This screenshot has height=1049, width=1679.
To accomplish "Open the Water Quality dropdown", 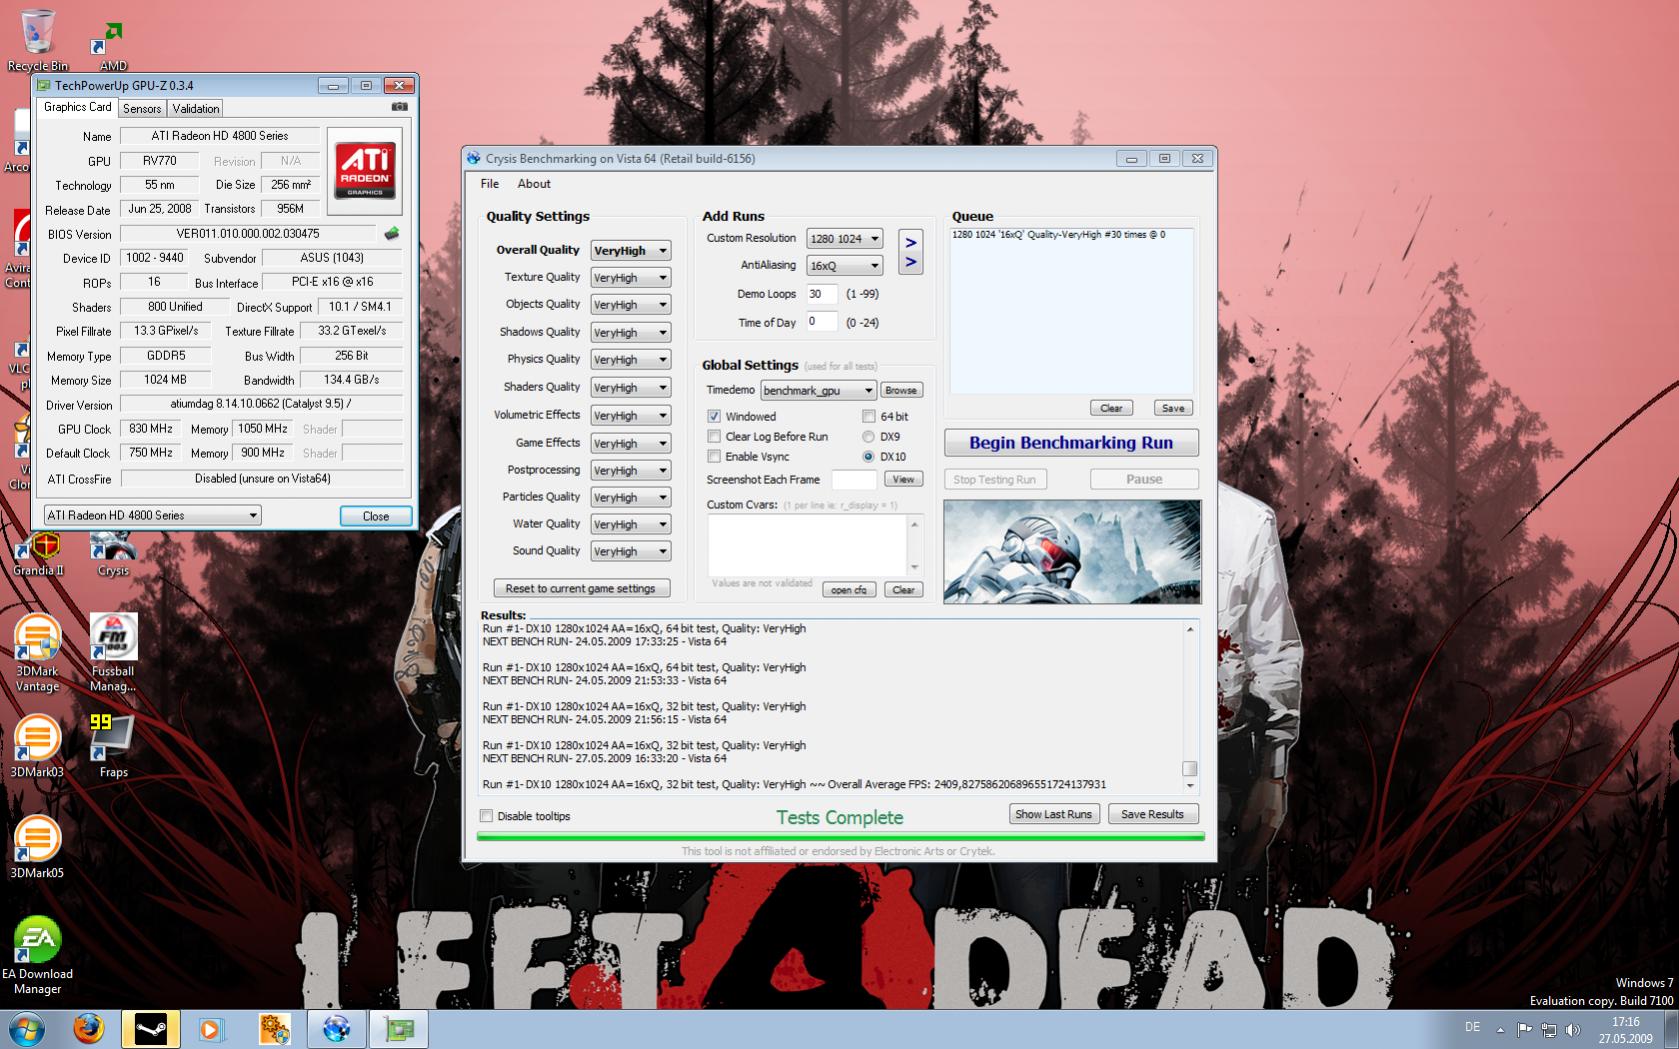I will coord(630,525).
